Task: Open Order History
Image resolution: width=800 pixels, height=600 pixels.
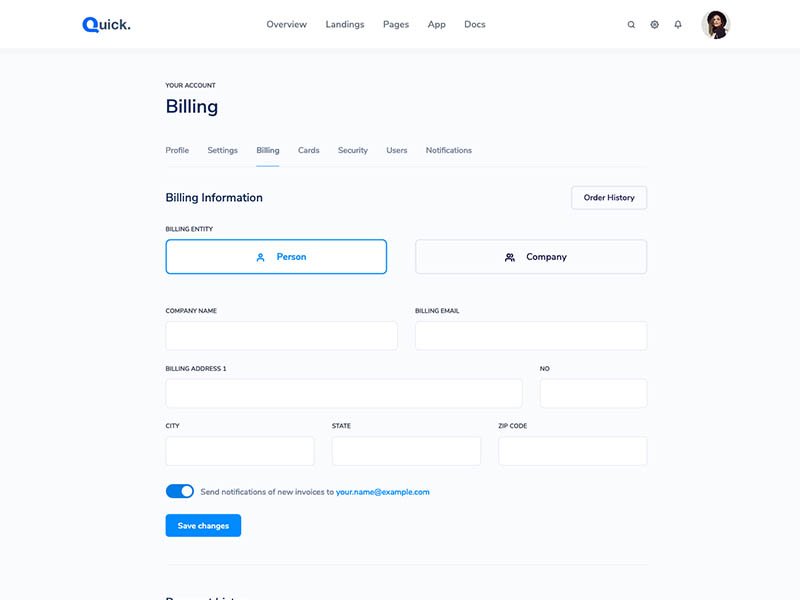Action: pos(609,198)
